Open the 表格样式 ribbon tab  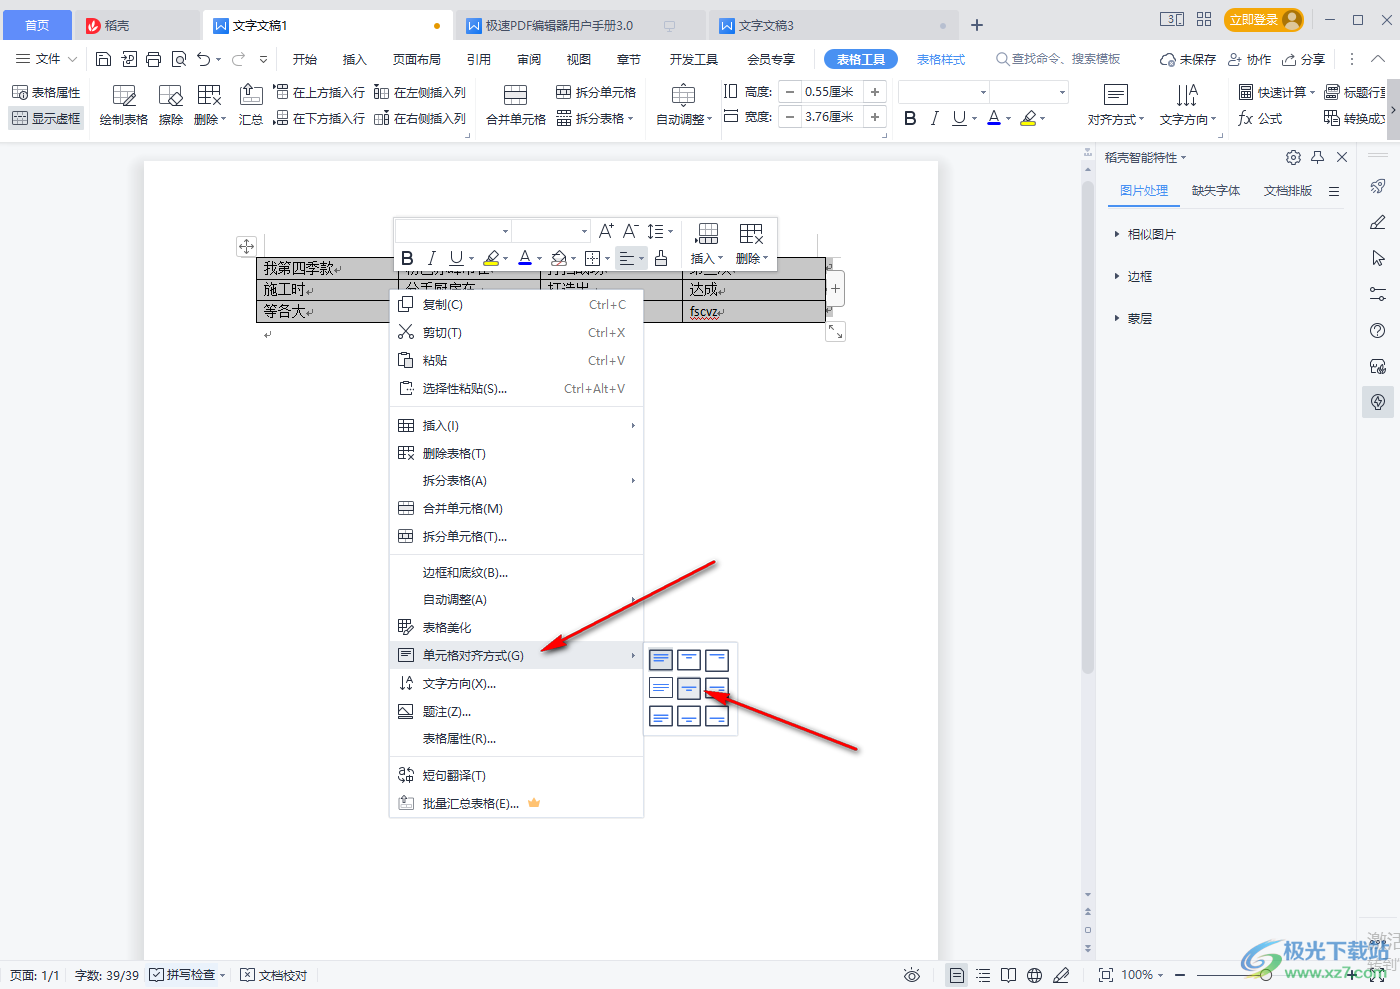941,59
